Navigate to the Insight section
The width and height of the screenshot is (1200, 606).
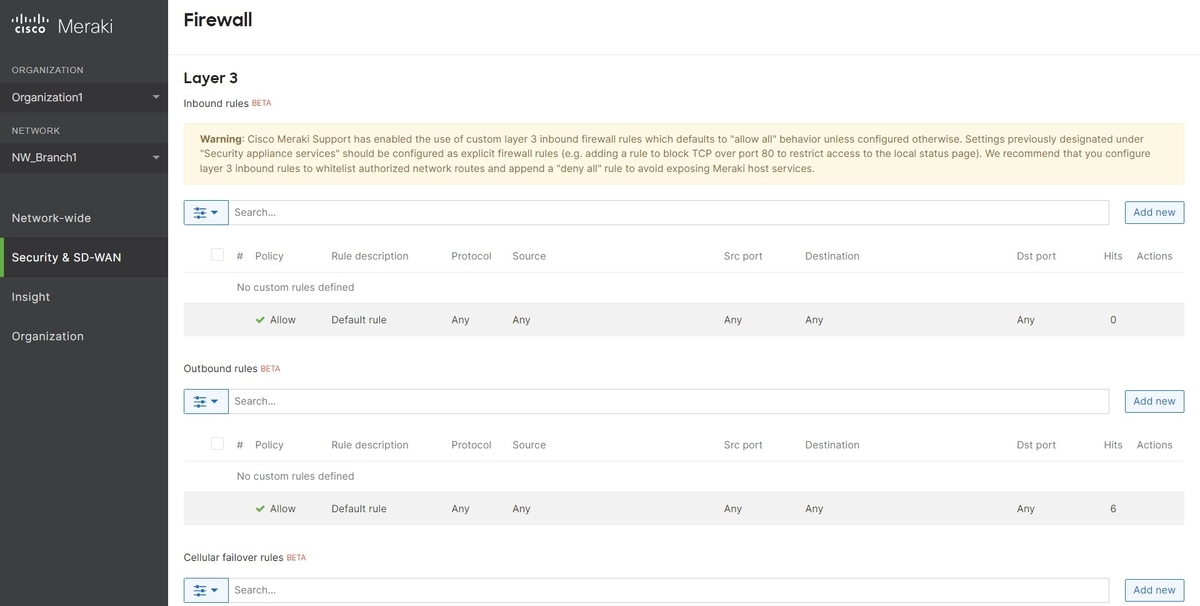tap(30, 296)
